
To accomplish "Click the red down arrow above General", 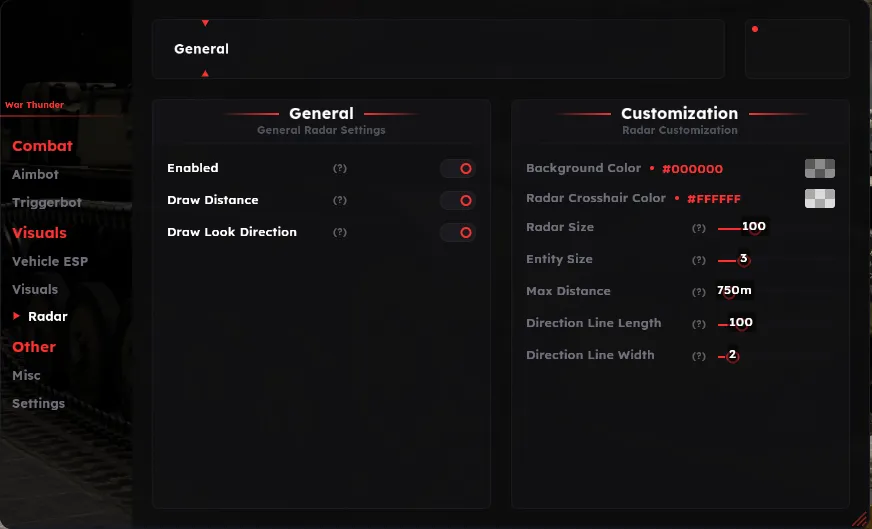I will [x=205, y=23].
